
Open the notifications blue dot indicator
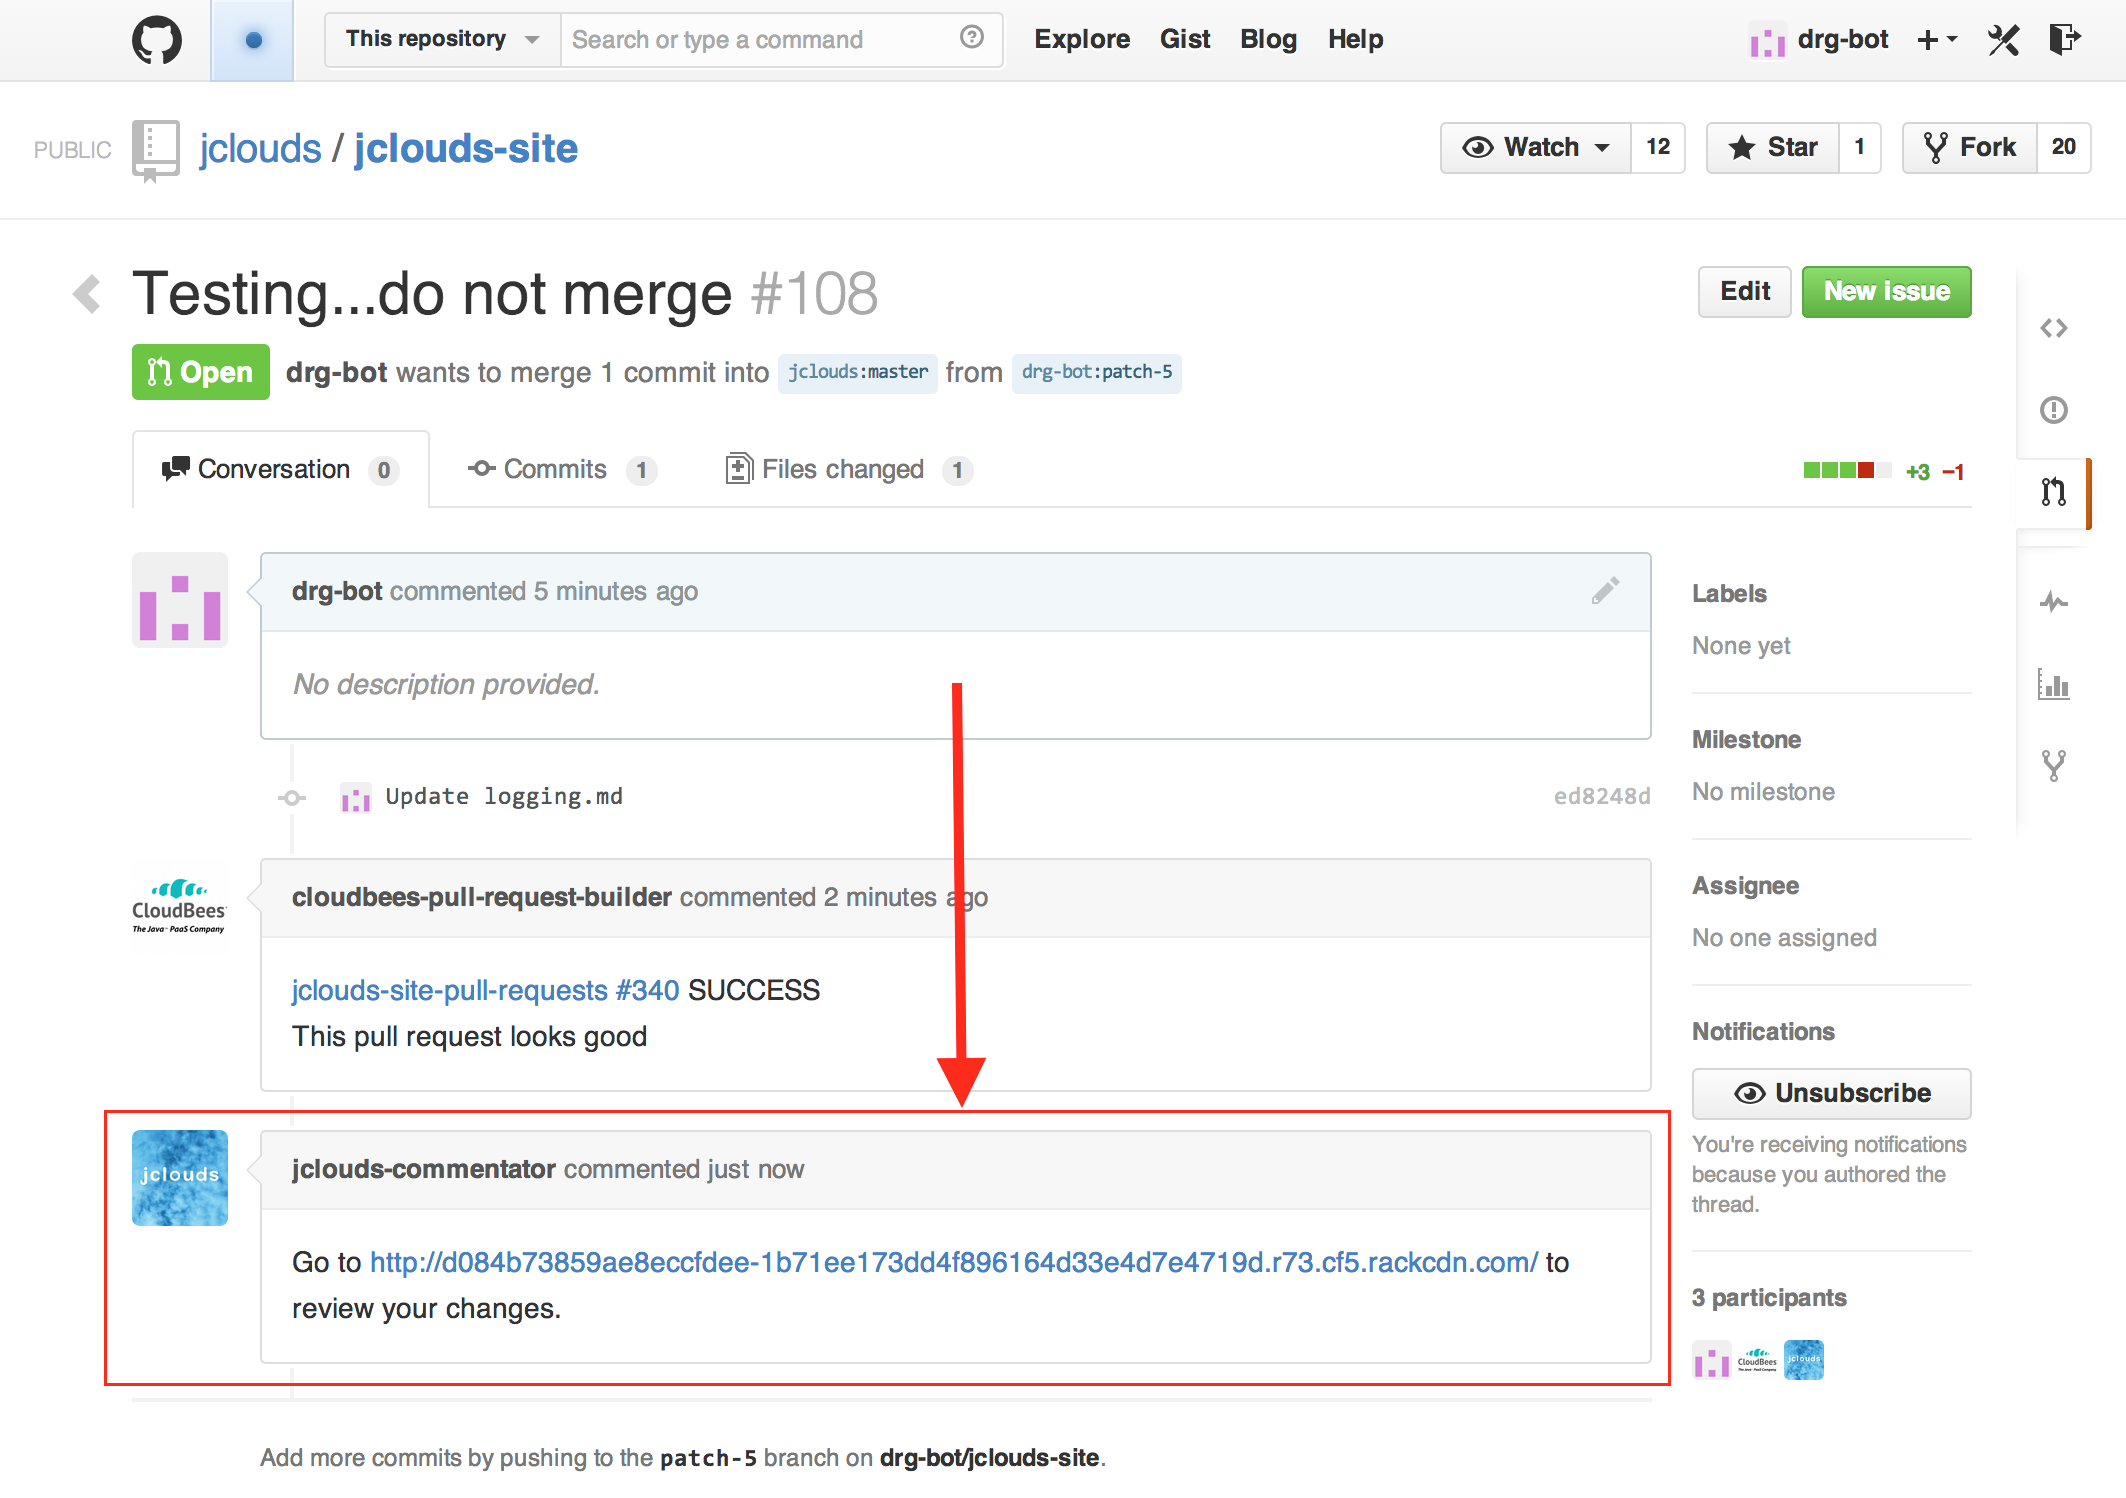(x=253, y=40)
